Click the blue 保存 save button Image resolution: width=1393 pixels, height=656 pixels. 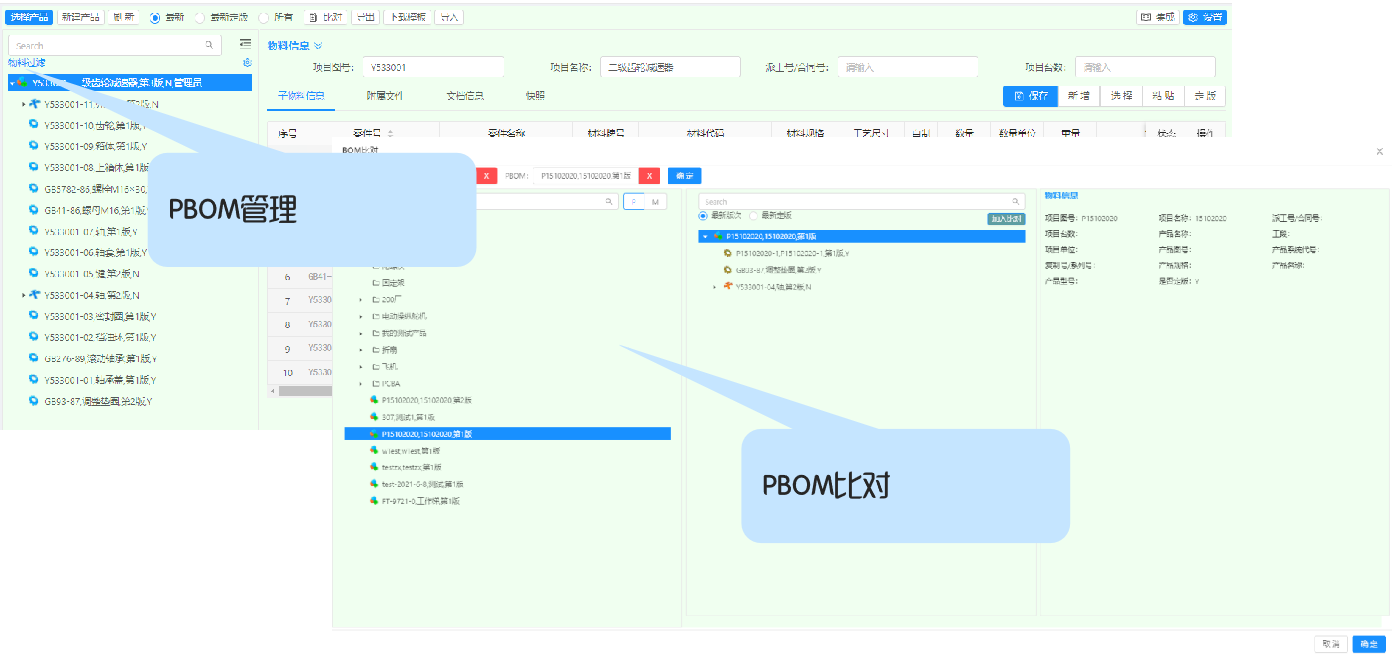click(1029, 96)
